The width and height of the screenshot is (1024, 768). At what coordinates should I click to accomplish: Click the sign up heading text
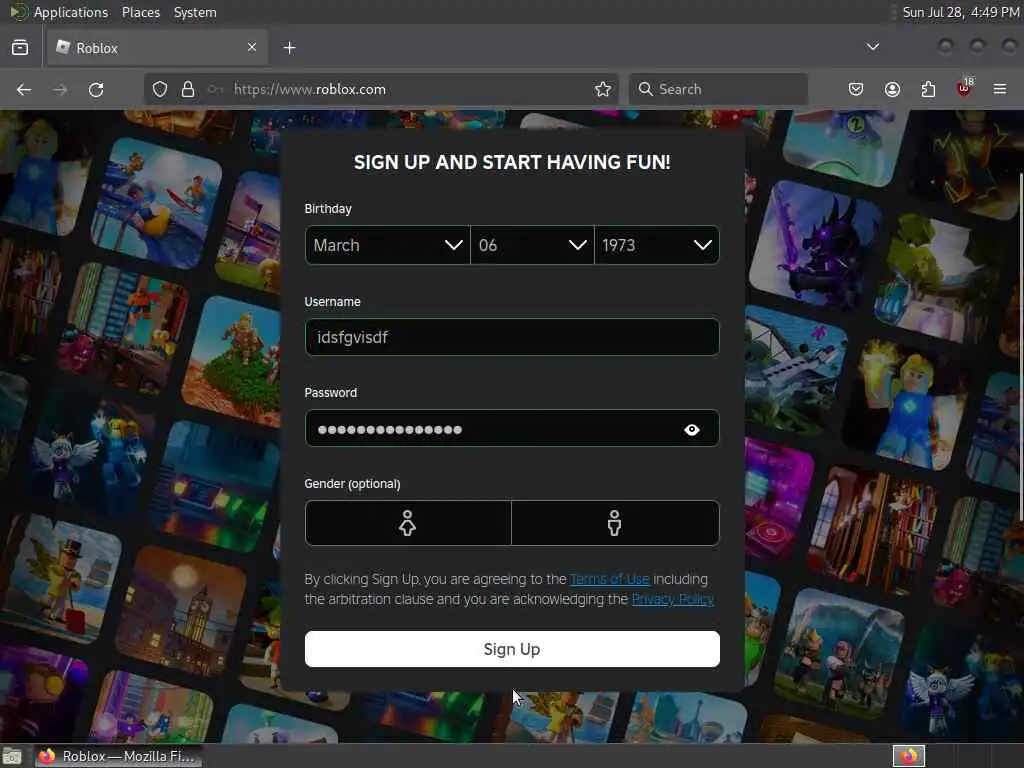[x=512, y=163]
